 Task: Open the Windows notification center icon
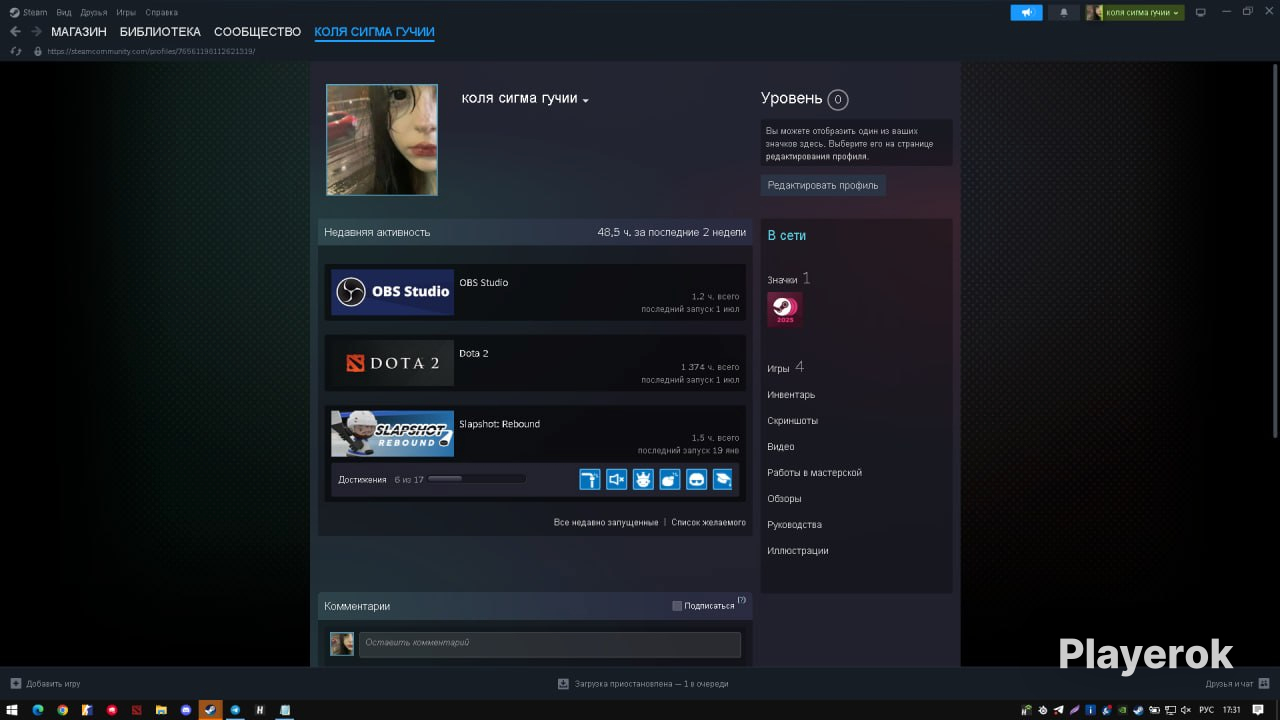click(1259, 710)
